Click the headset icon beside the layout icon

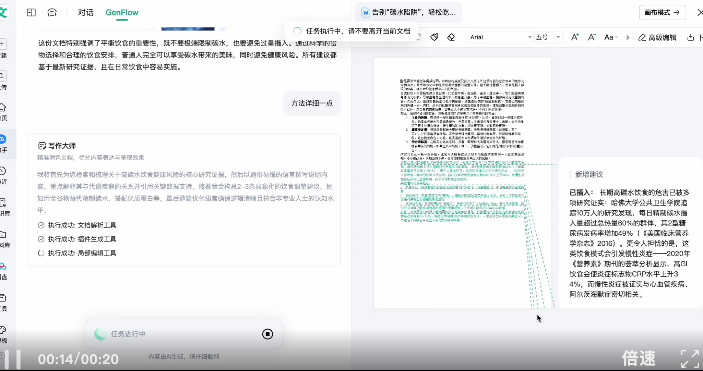[x=52, y=13]
